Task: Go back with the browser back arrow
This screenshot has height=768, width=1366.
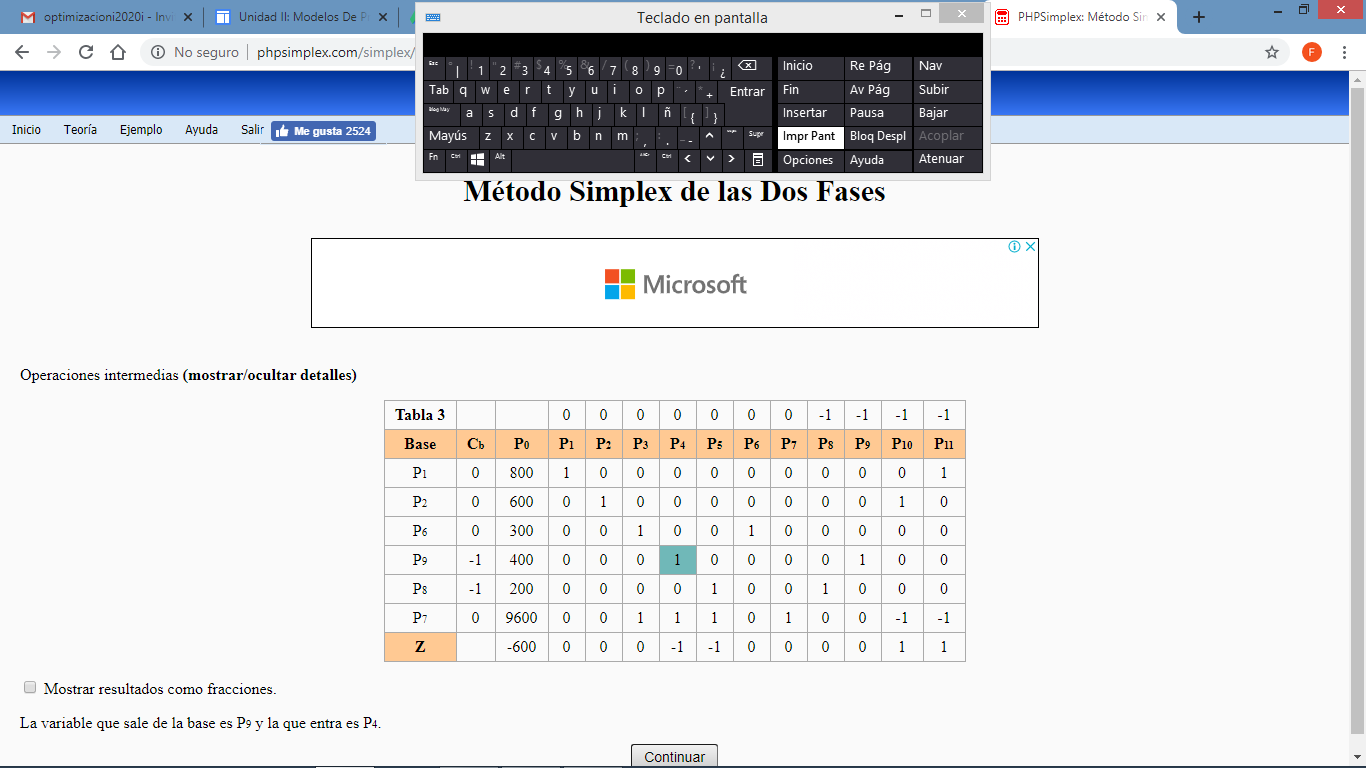Action: (22, 52)
